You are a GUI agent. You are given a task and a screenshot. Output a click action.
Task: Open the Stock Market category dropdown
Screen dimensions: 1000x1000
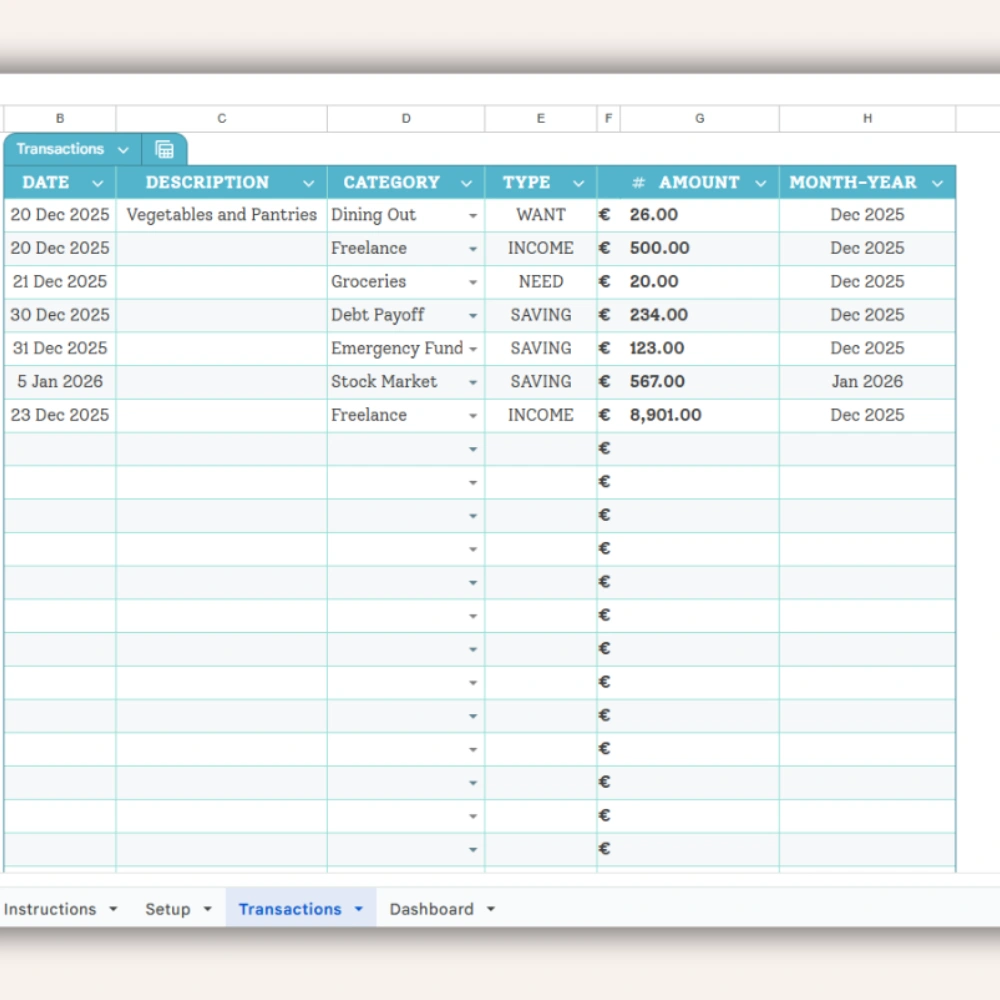tap(471, 381)
